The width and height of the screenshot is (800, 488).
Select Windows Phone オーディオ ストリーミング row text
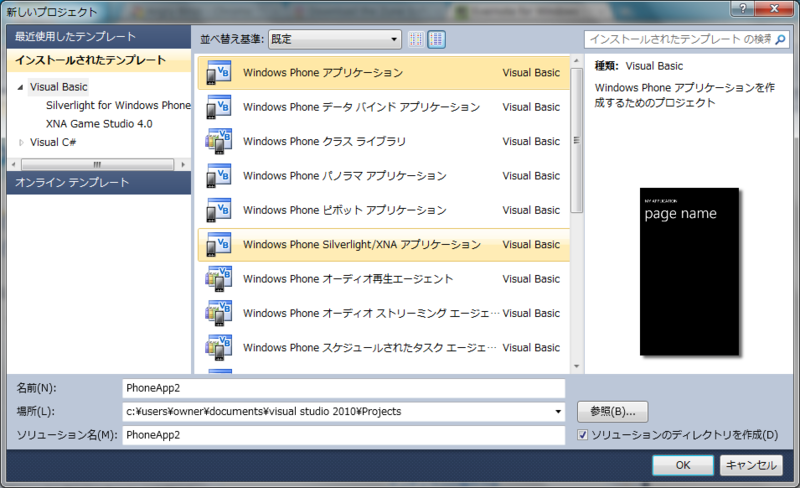tap(370, 313)
